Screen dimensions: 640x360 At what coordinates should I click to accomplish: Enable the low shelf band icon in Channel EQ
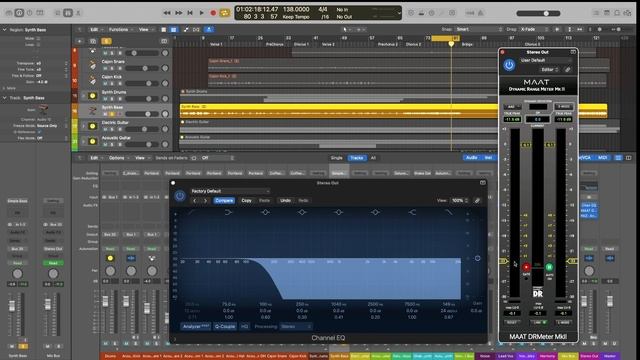(x=229, y=212)
